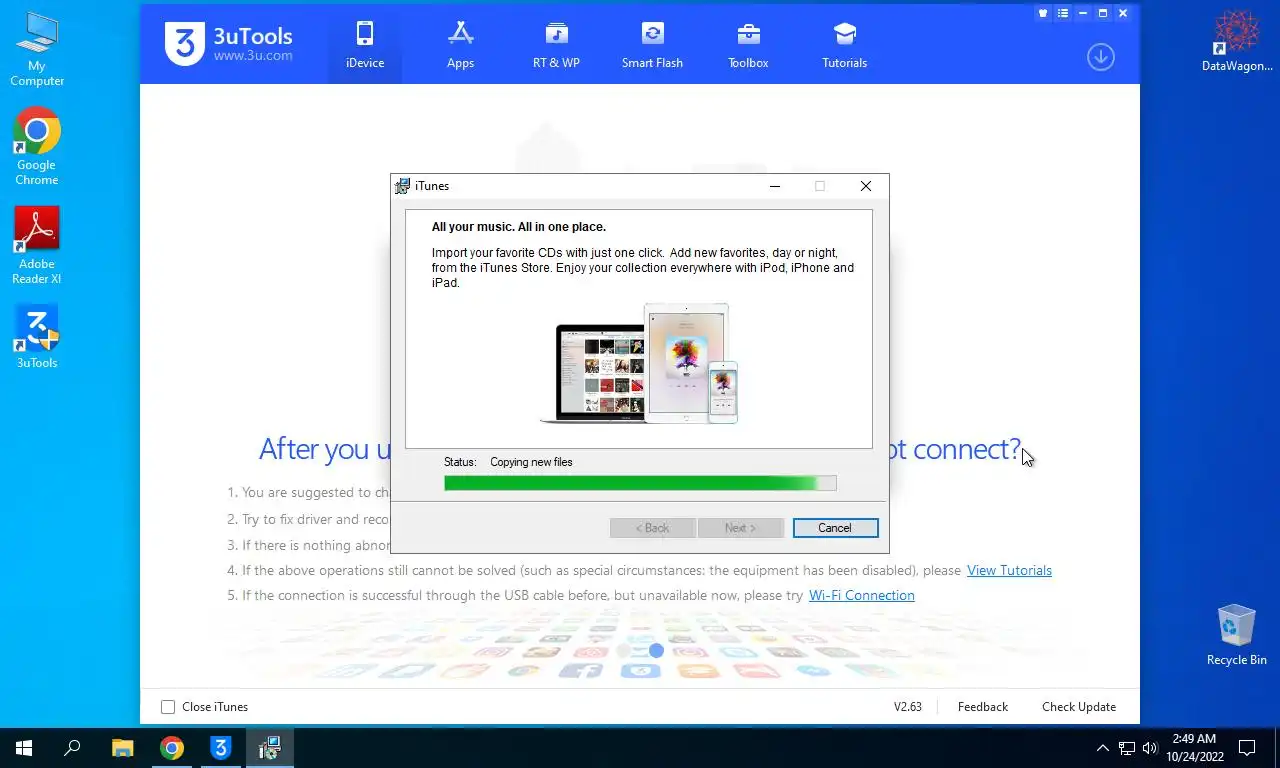Viewport: 1280px width, 768px height.
Task: Select Adobe Reader XI desktop shortcut
Action: [37, 245]
